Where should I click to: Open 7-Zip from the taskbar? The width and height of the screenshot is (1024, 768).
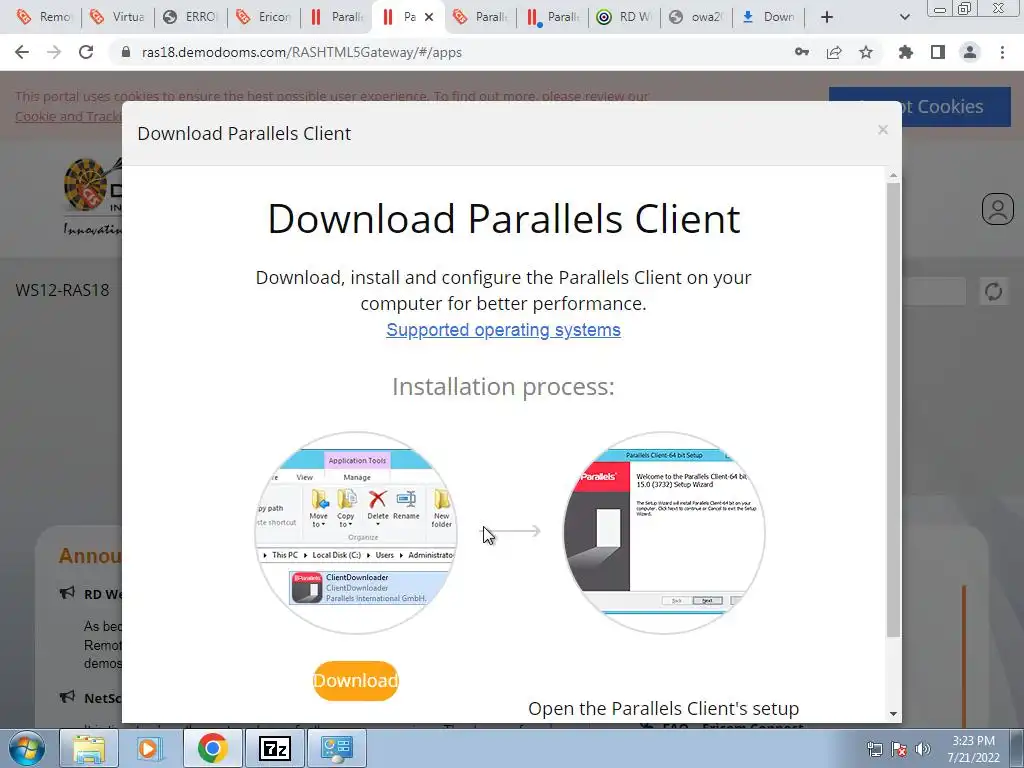[x=274, y=748]
